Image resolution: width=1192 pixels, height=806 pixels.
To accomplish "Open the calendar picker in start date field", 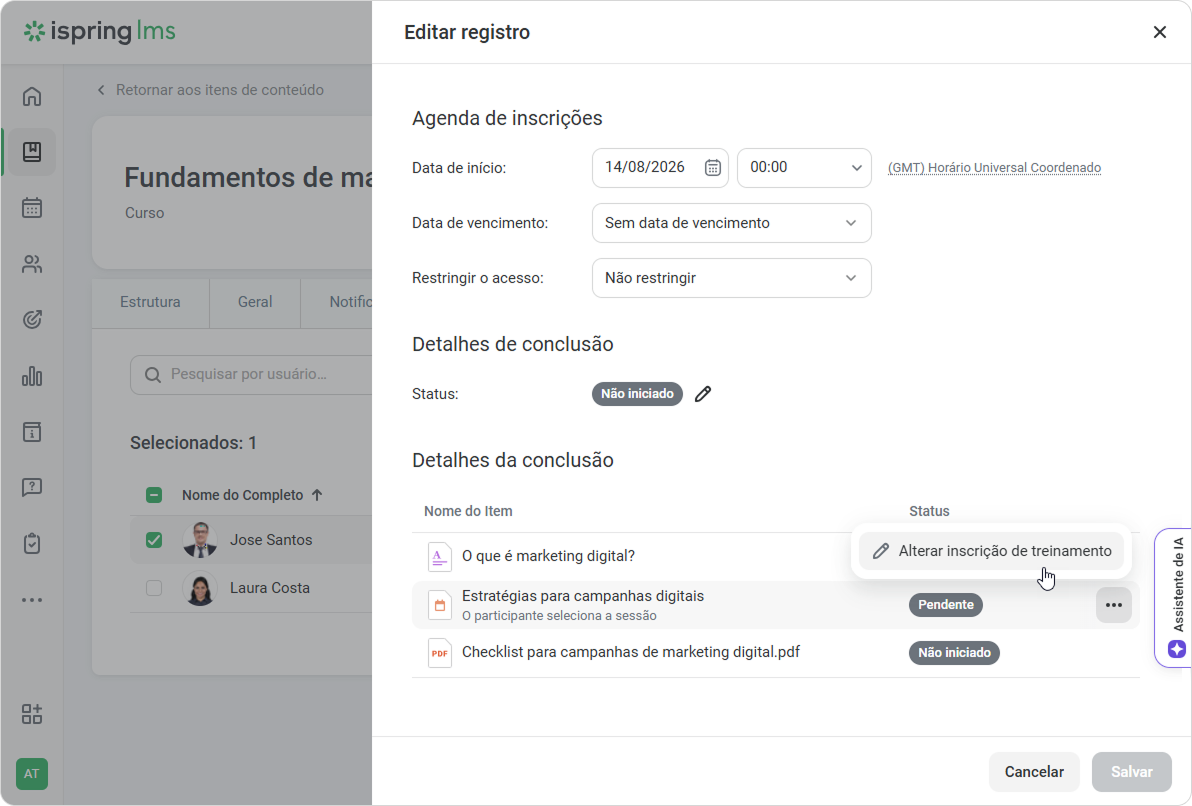I will 712,167.
